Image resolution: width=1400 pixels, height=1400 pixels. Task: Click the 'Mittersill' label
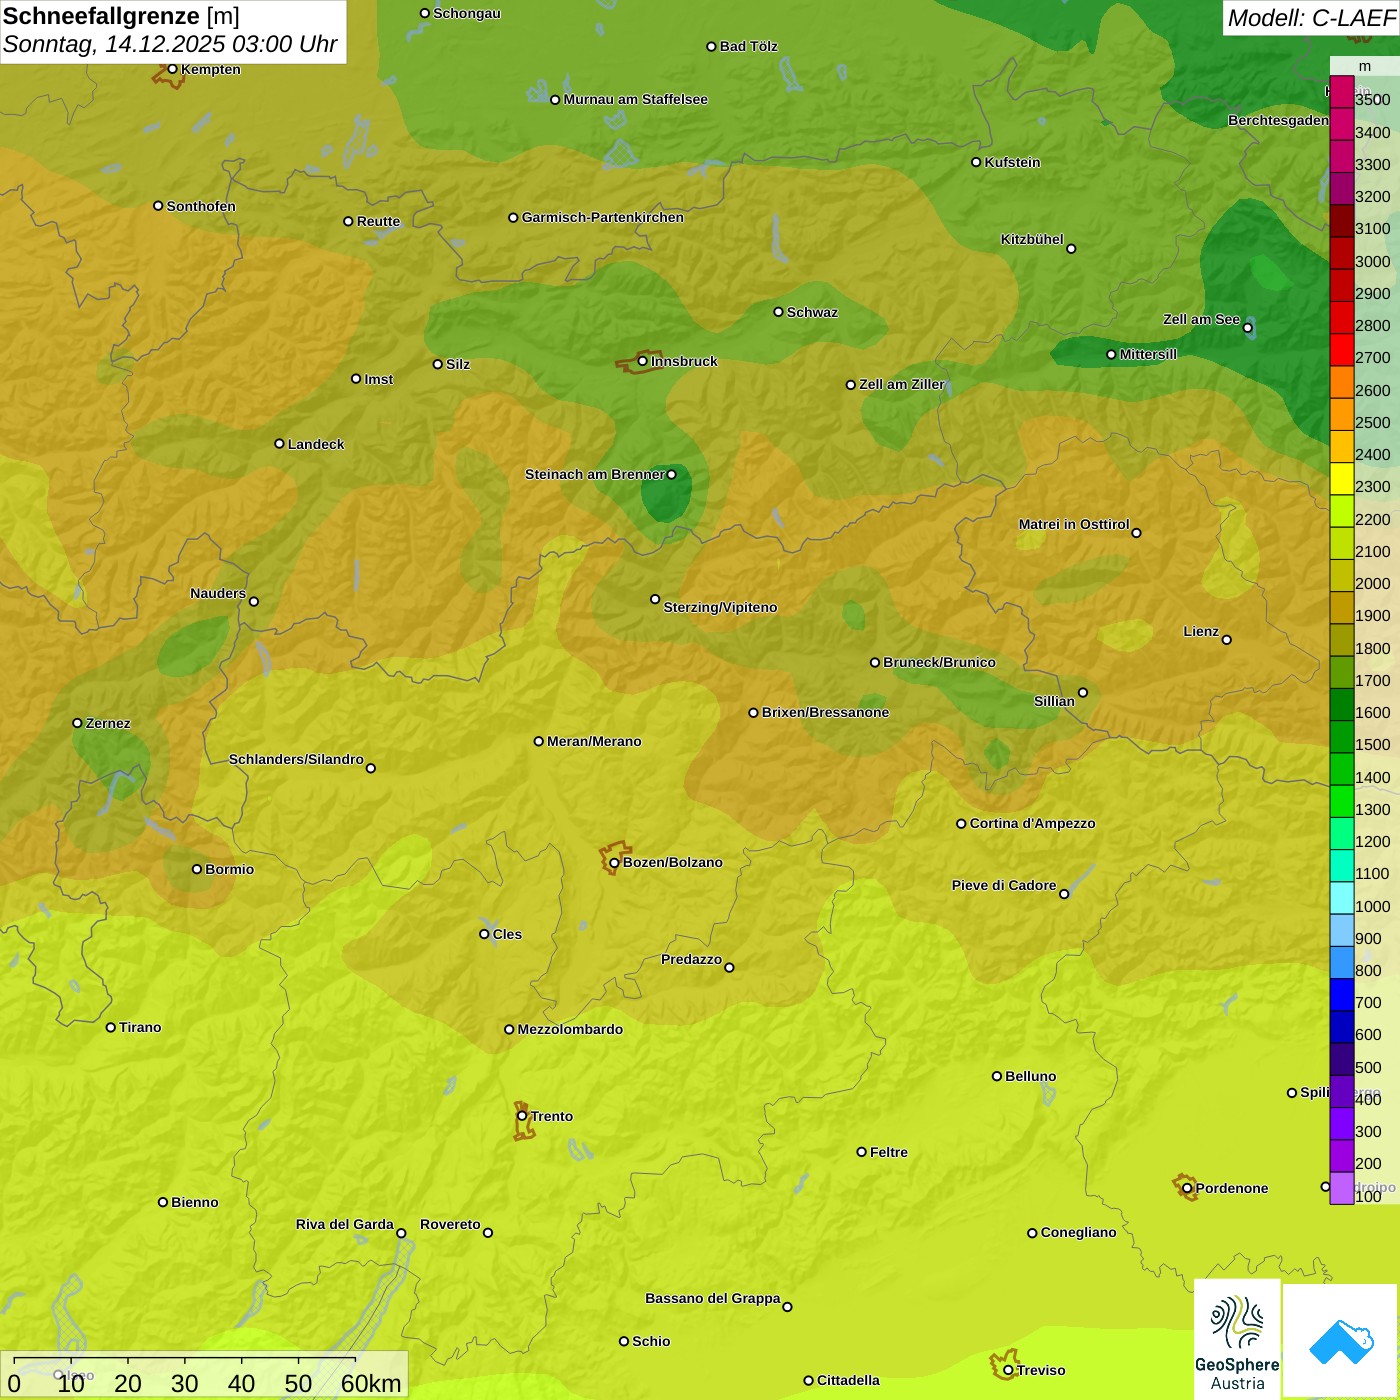(1148, 354)
